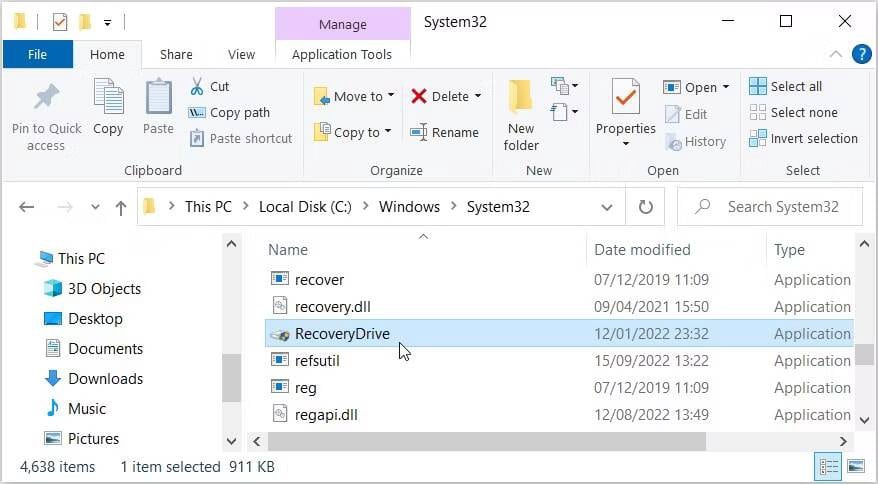Switch to the Home tab
The width and height of the screenshot is (878, 484).
pos(107,54)
